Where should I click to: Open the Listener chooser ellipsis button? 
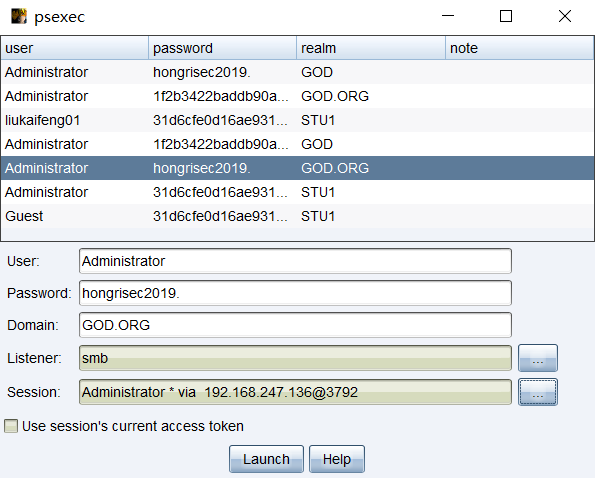point(538,358)
